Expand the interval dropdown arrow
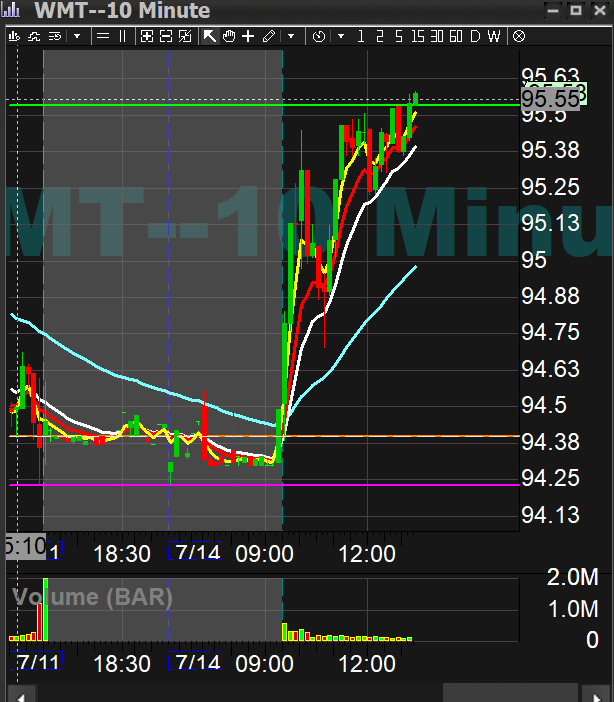Image resolution: width=614 pixels, height=702 pixels. (x=341, y=36)
